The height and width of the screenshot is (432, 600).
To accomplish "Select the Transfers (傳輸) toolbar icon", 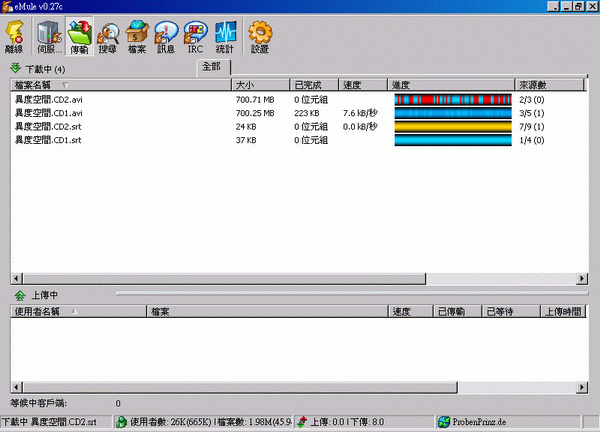I will pos(79,36).
